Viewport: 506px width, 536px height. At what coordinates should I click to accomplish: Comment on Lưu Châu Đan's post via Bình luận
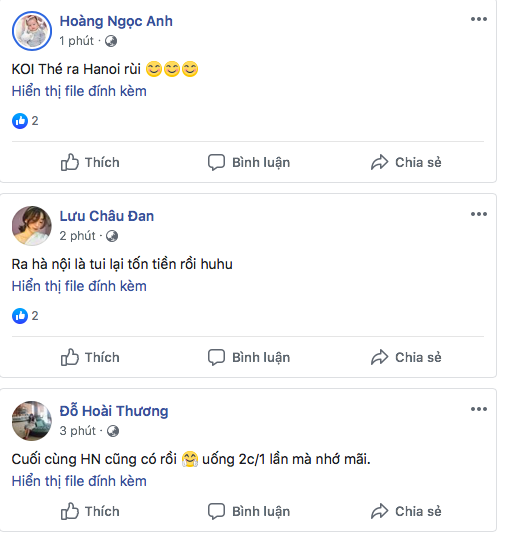(x=249, y=358)
